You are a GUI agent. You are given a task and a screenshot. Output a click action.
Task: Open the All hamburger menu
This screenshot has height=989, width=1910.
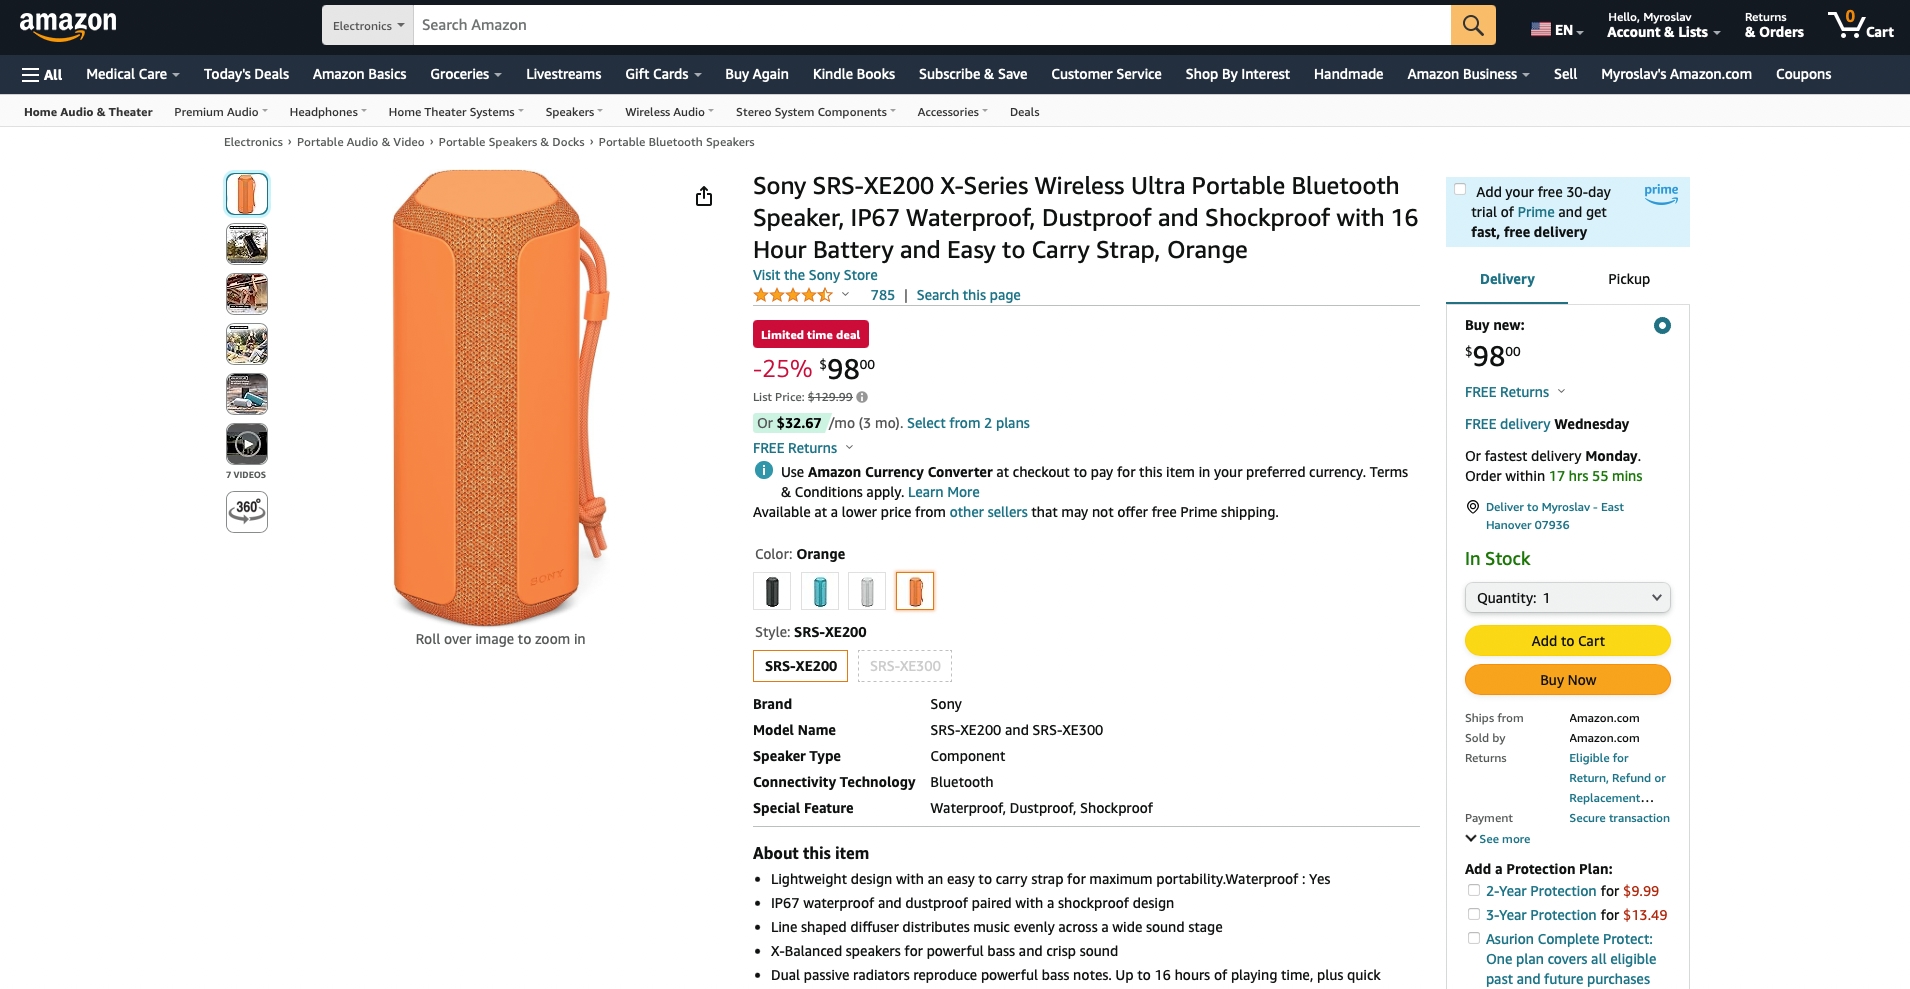(x=42, y=75)
